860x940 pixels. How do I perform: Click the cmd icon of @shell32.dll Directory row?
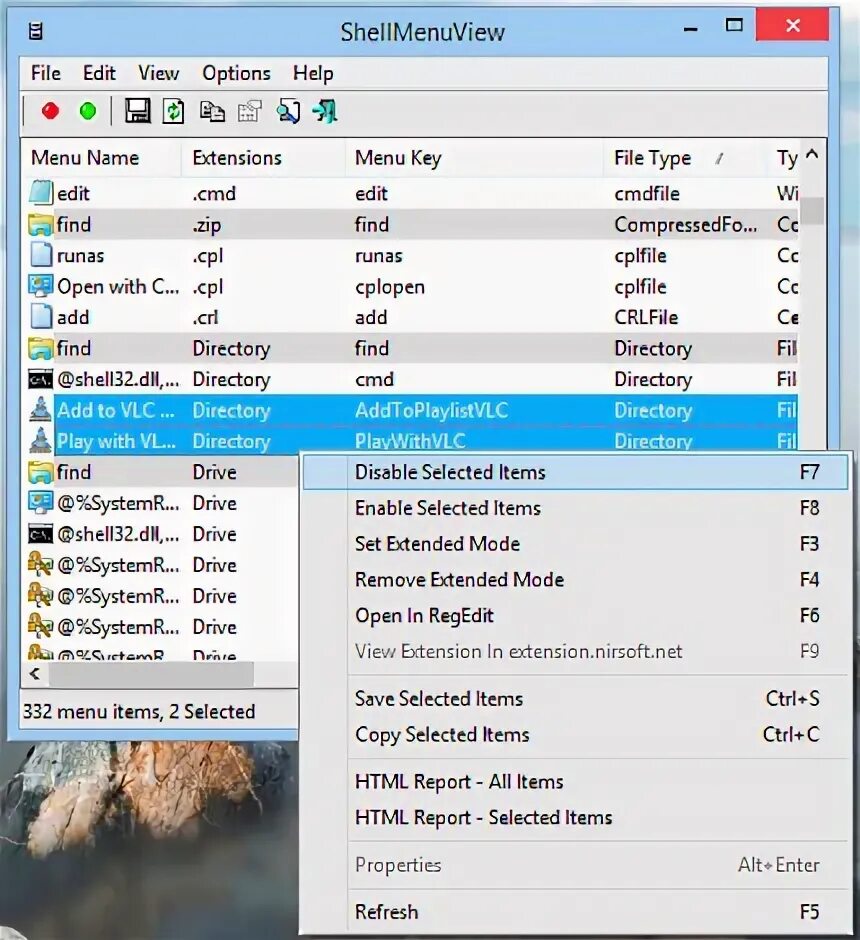41,379
